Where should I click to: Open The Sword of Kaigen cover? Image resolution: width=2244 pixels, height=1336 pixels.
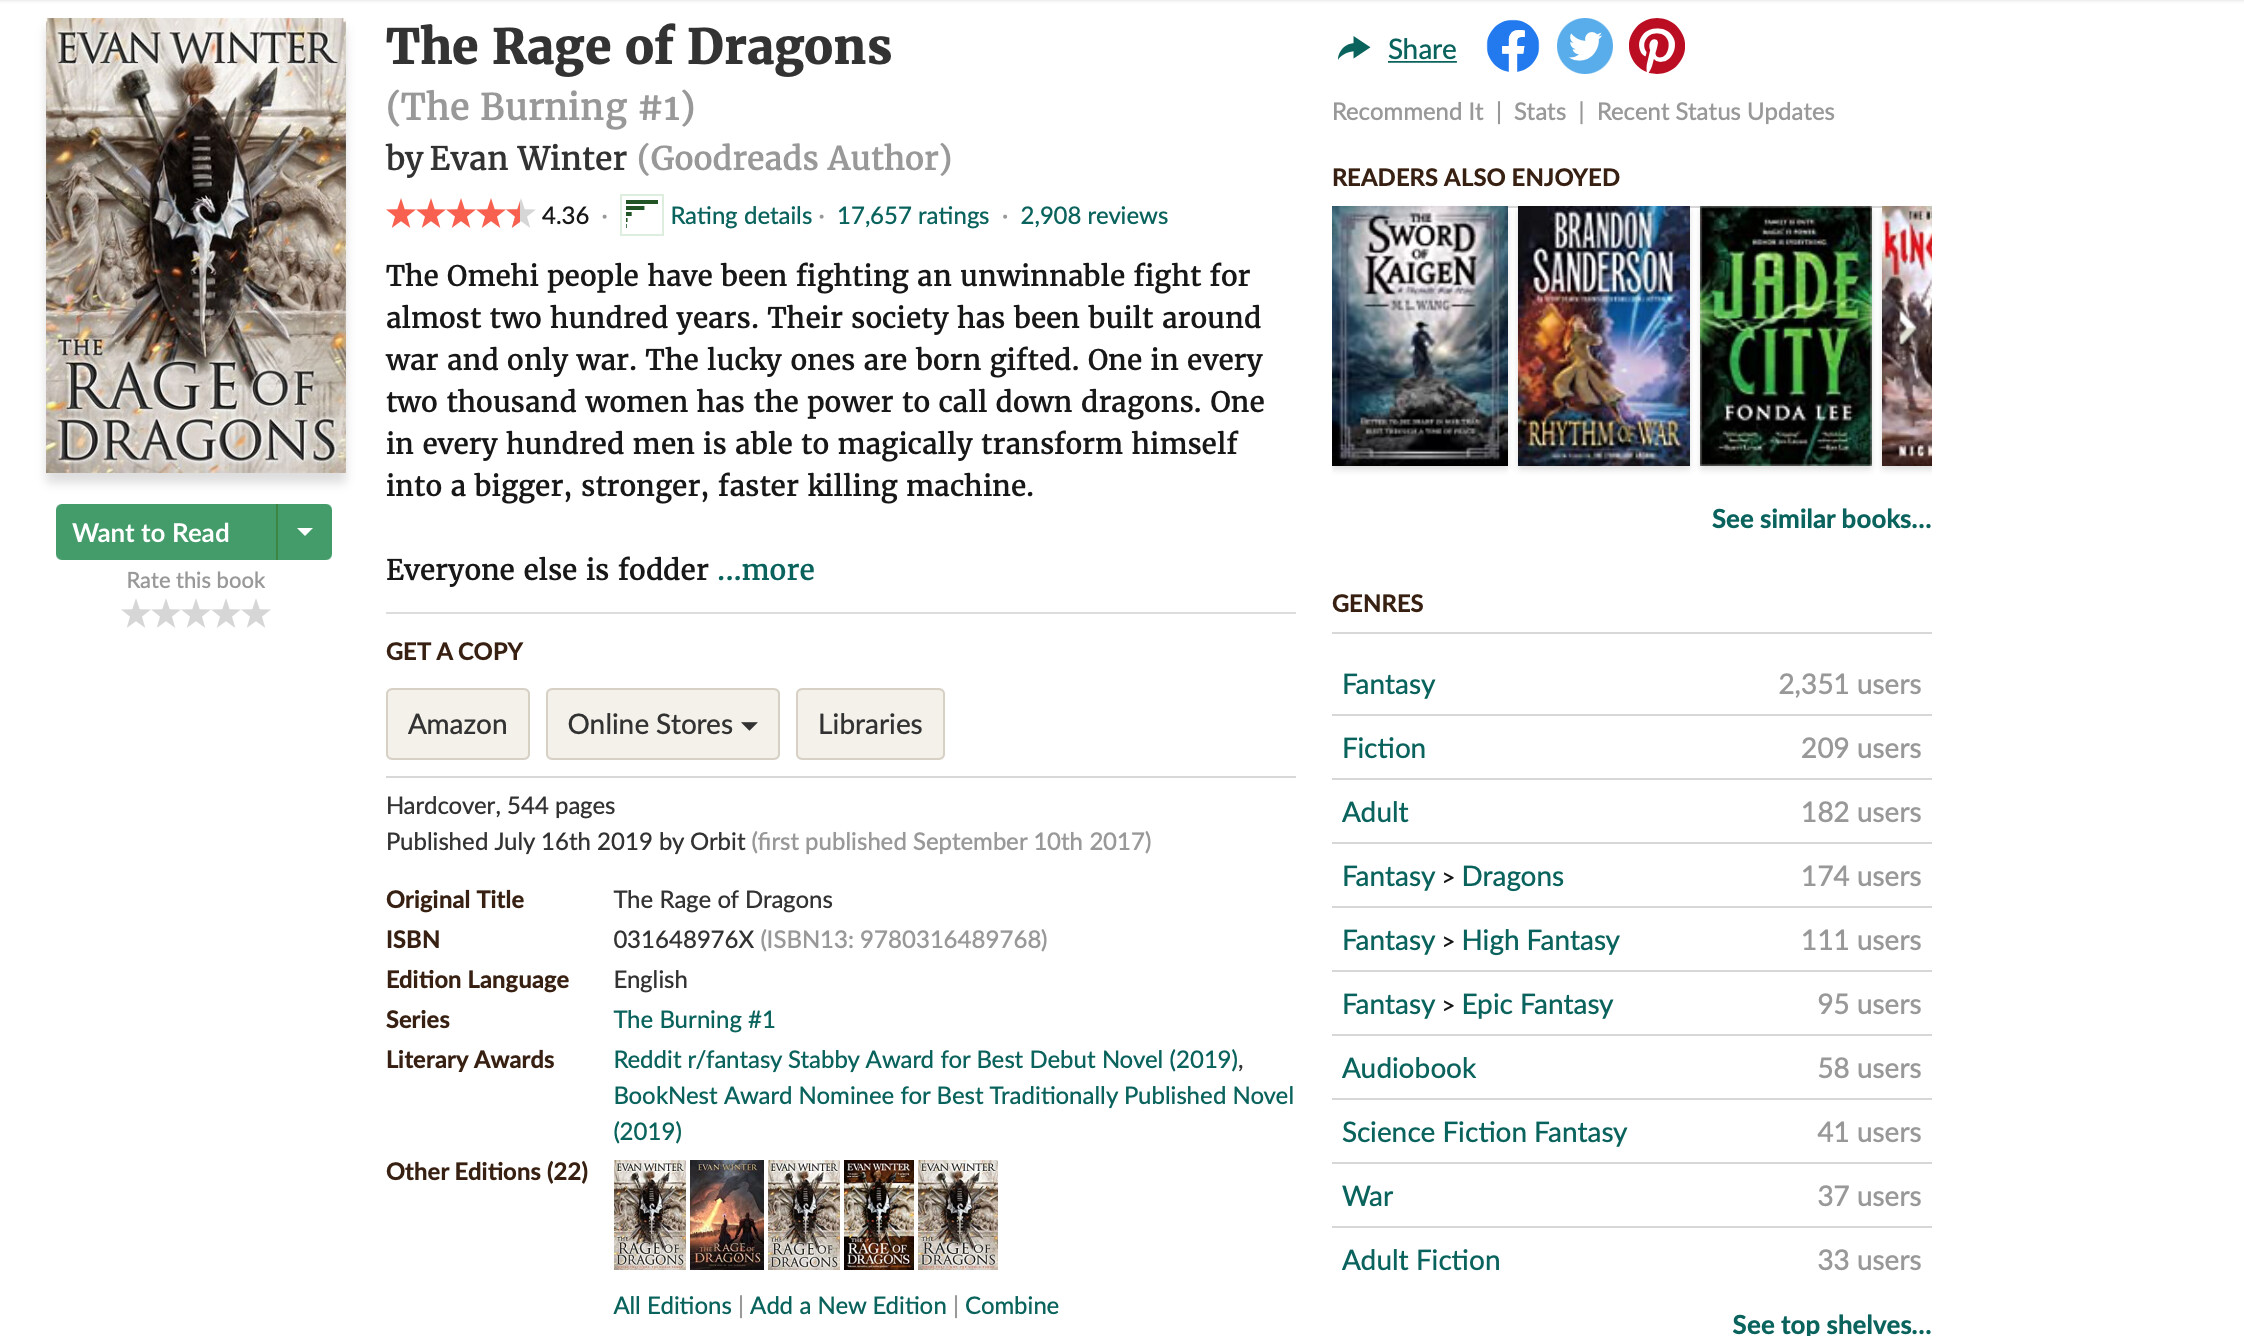coord(1419,336)
